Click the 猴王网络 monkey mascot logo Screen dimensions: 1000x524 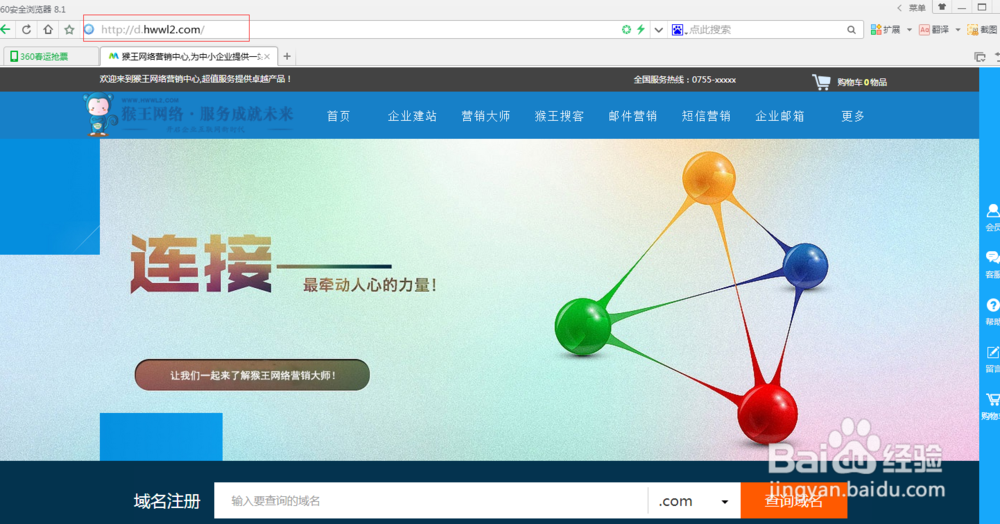coord(99,114)
